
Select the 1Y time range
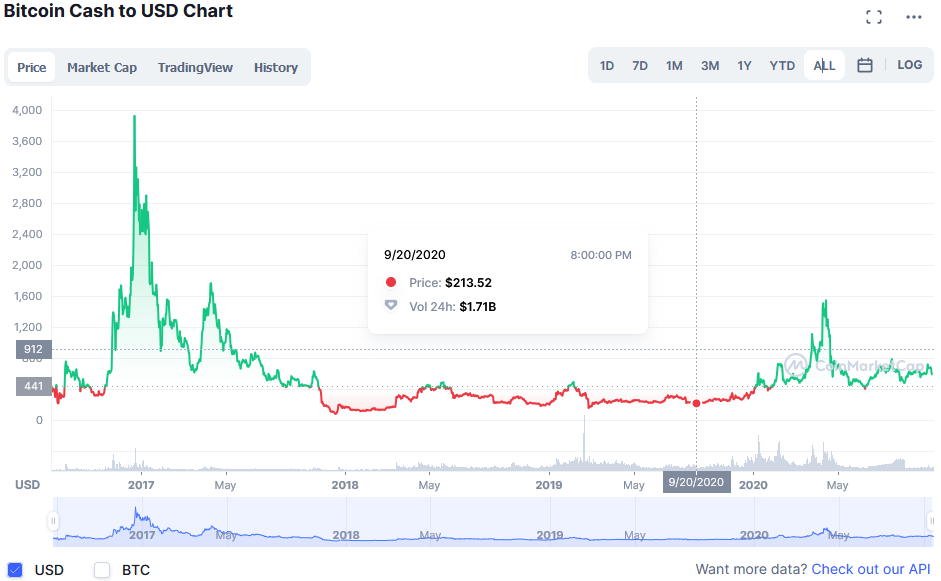(x=744, y=65)
